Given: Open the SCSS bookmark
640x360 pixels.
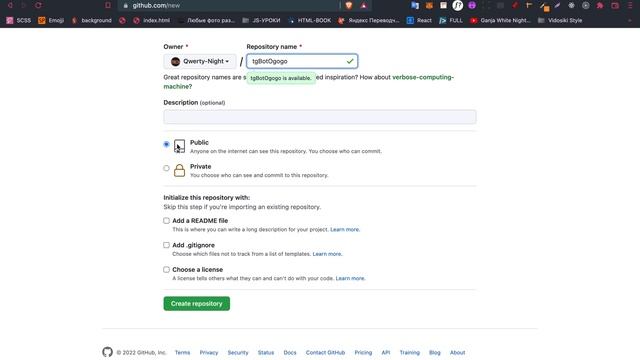Looking at the screenshot, I should point(19,20).
